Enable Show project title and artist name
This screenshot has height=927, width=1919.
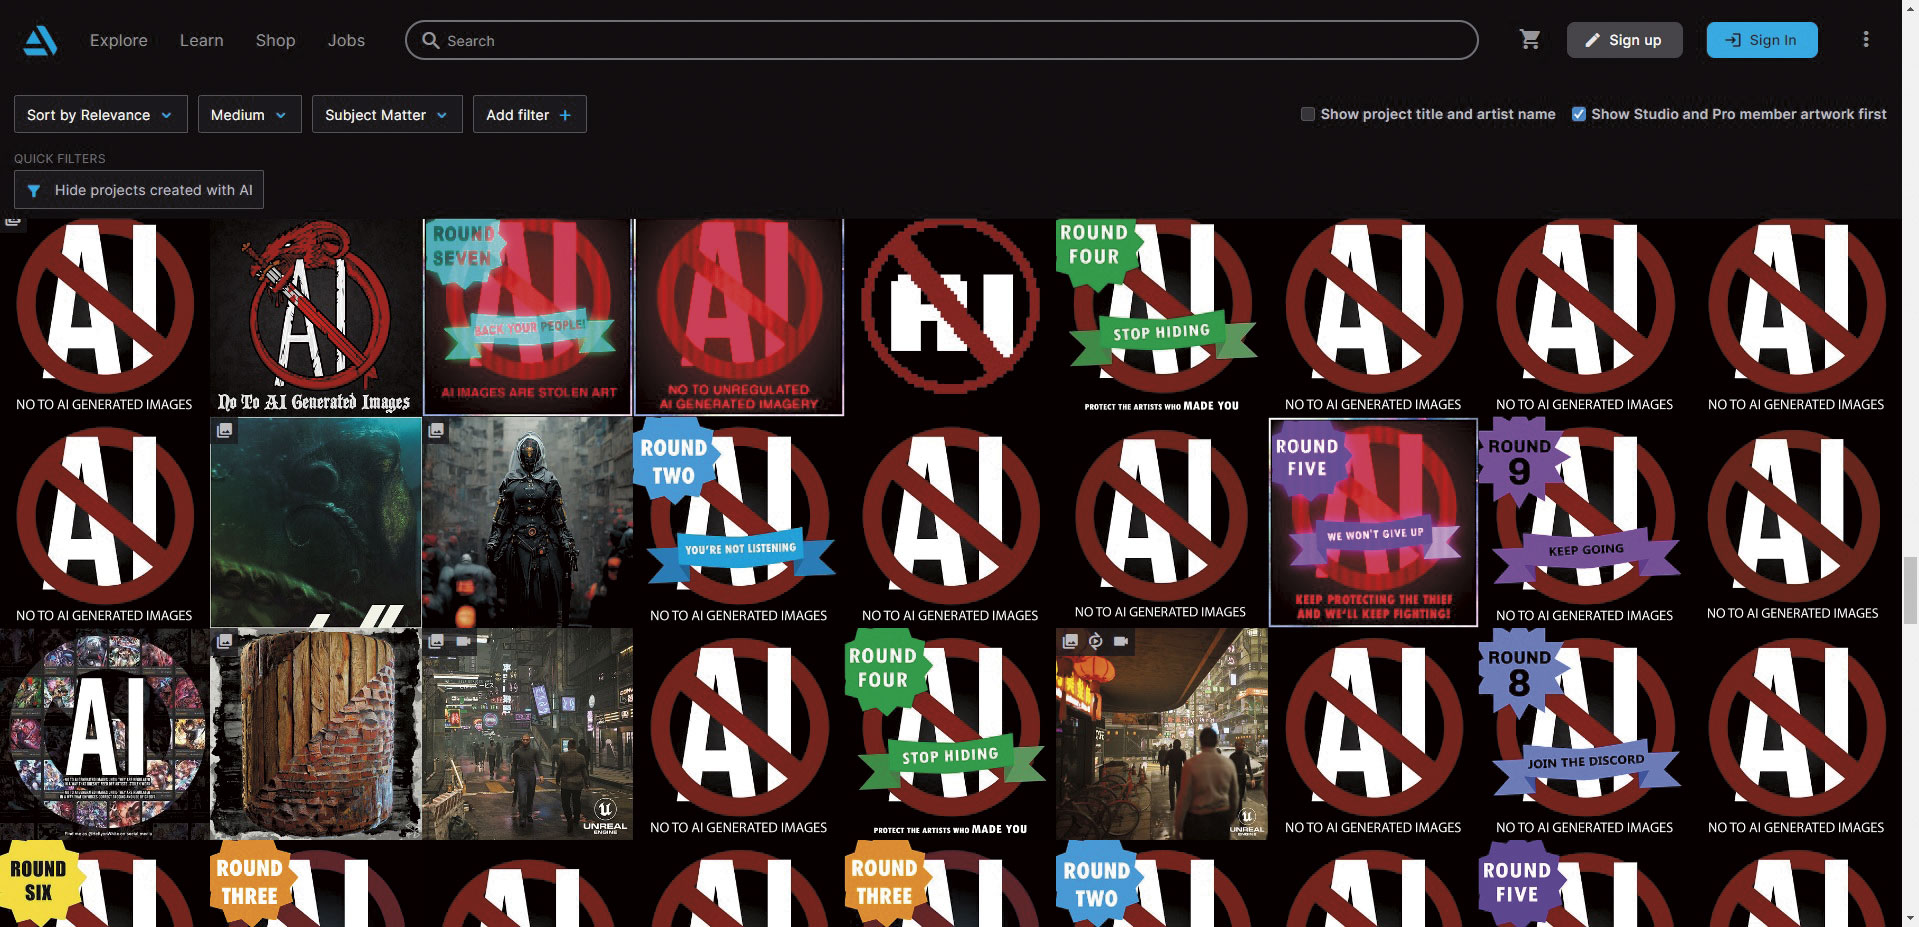1307,114
